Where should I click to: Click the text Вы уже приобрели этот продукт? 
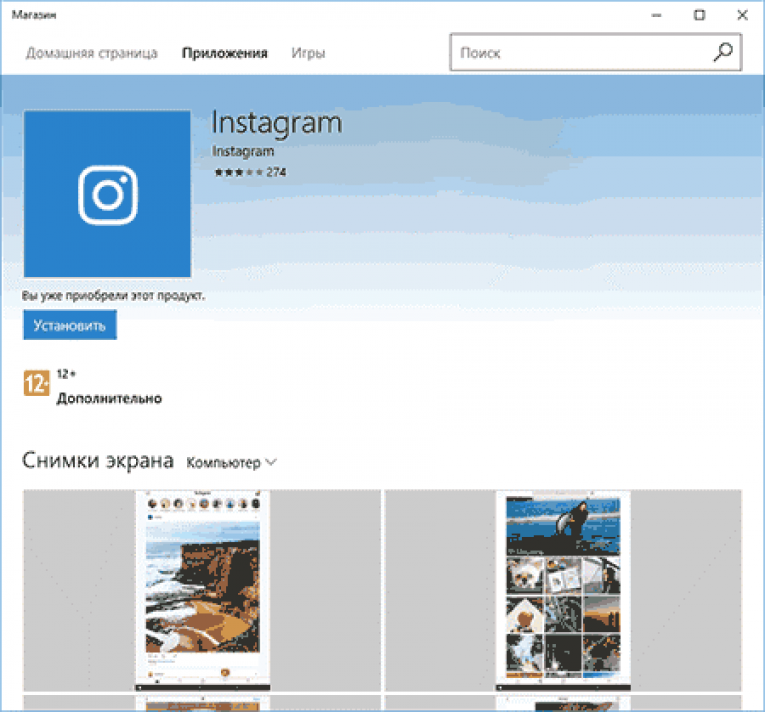point(113,296)
